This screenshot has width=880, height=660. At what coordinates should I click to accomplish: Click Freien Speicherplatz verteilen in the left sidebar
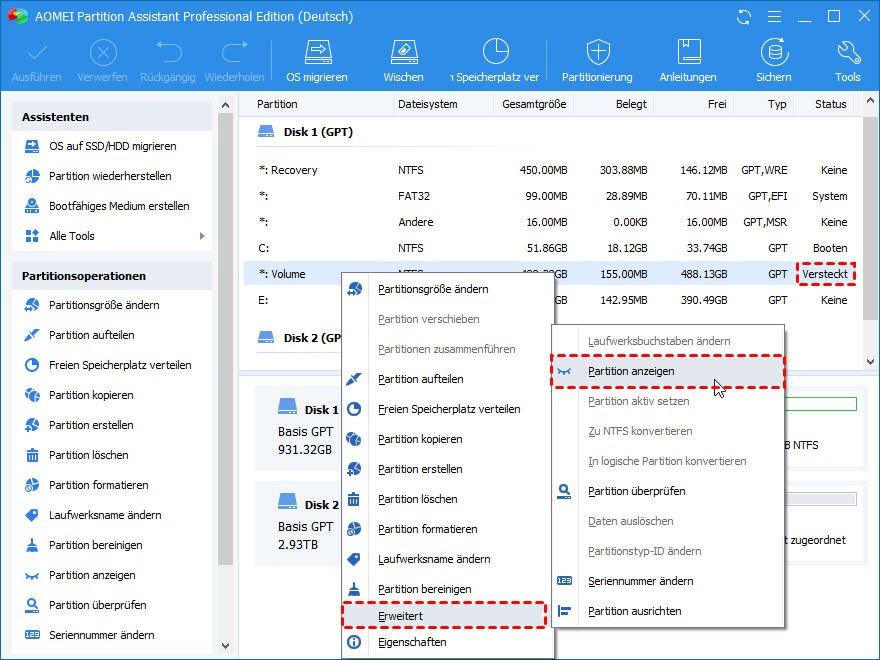pos(120,365)
